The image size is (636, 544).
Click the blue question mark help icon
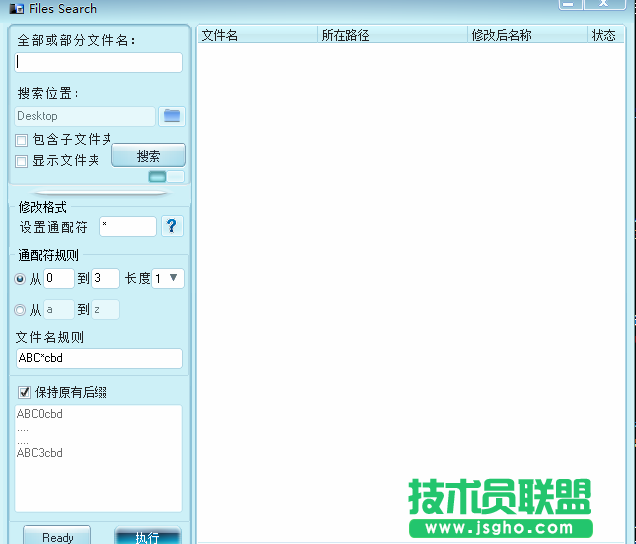click(x=172, y=226)
